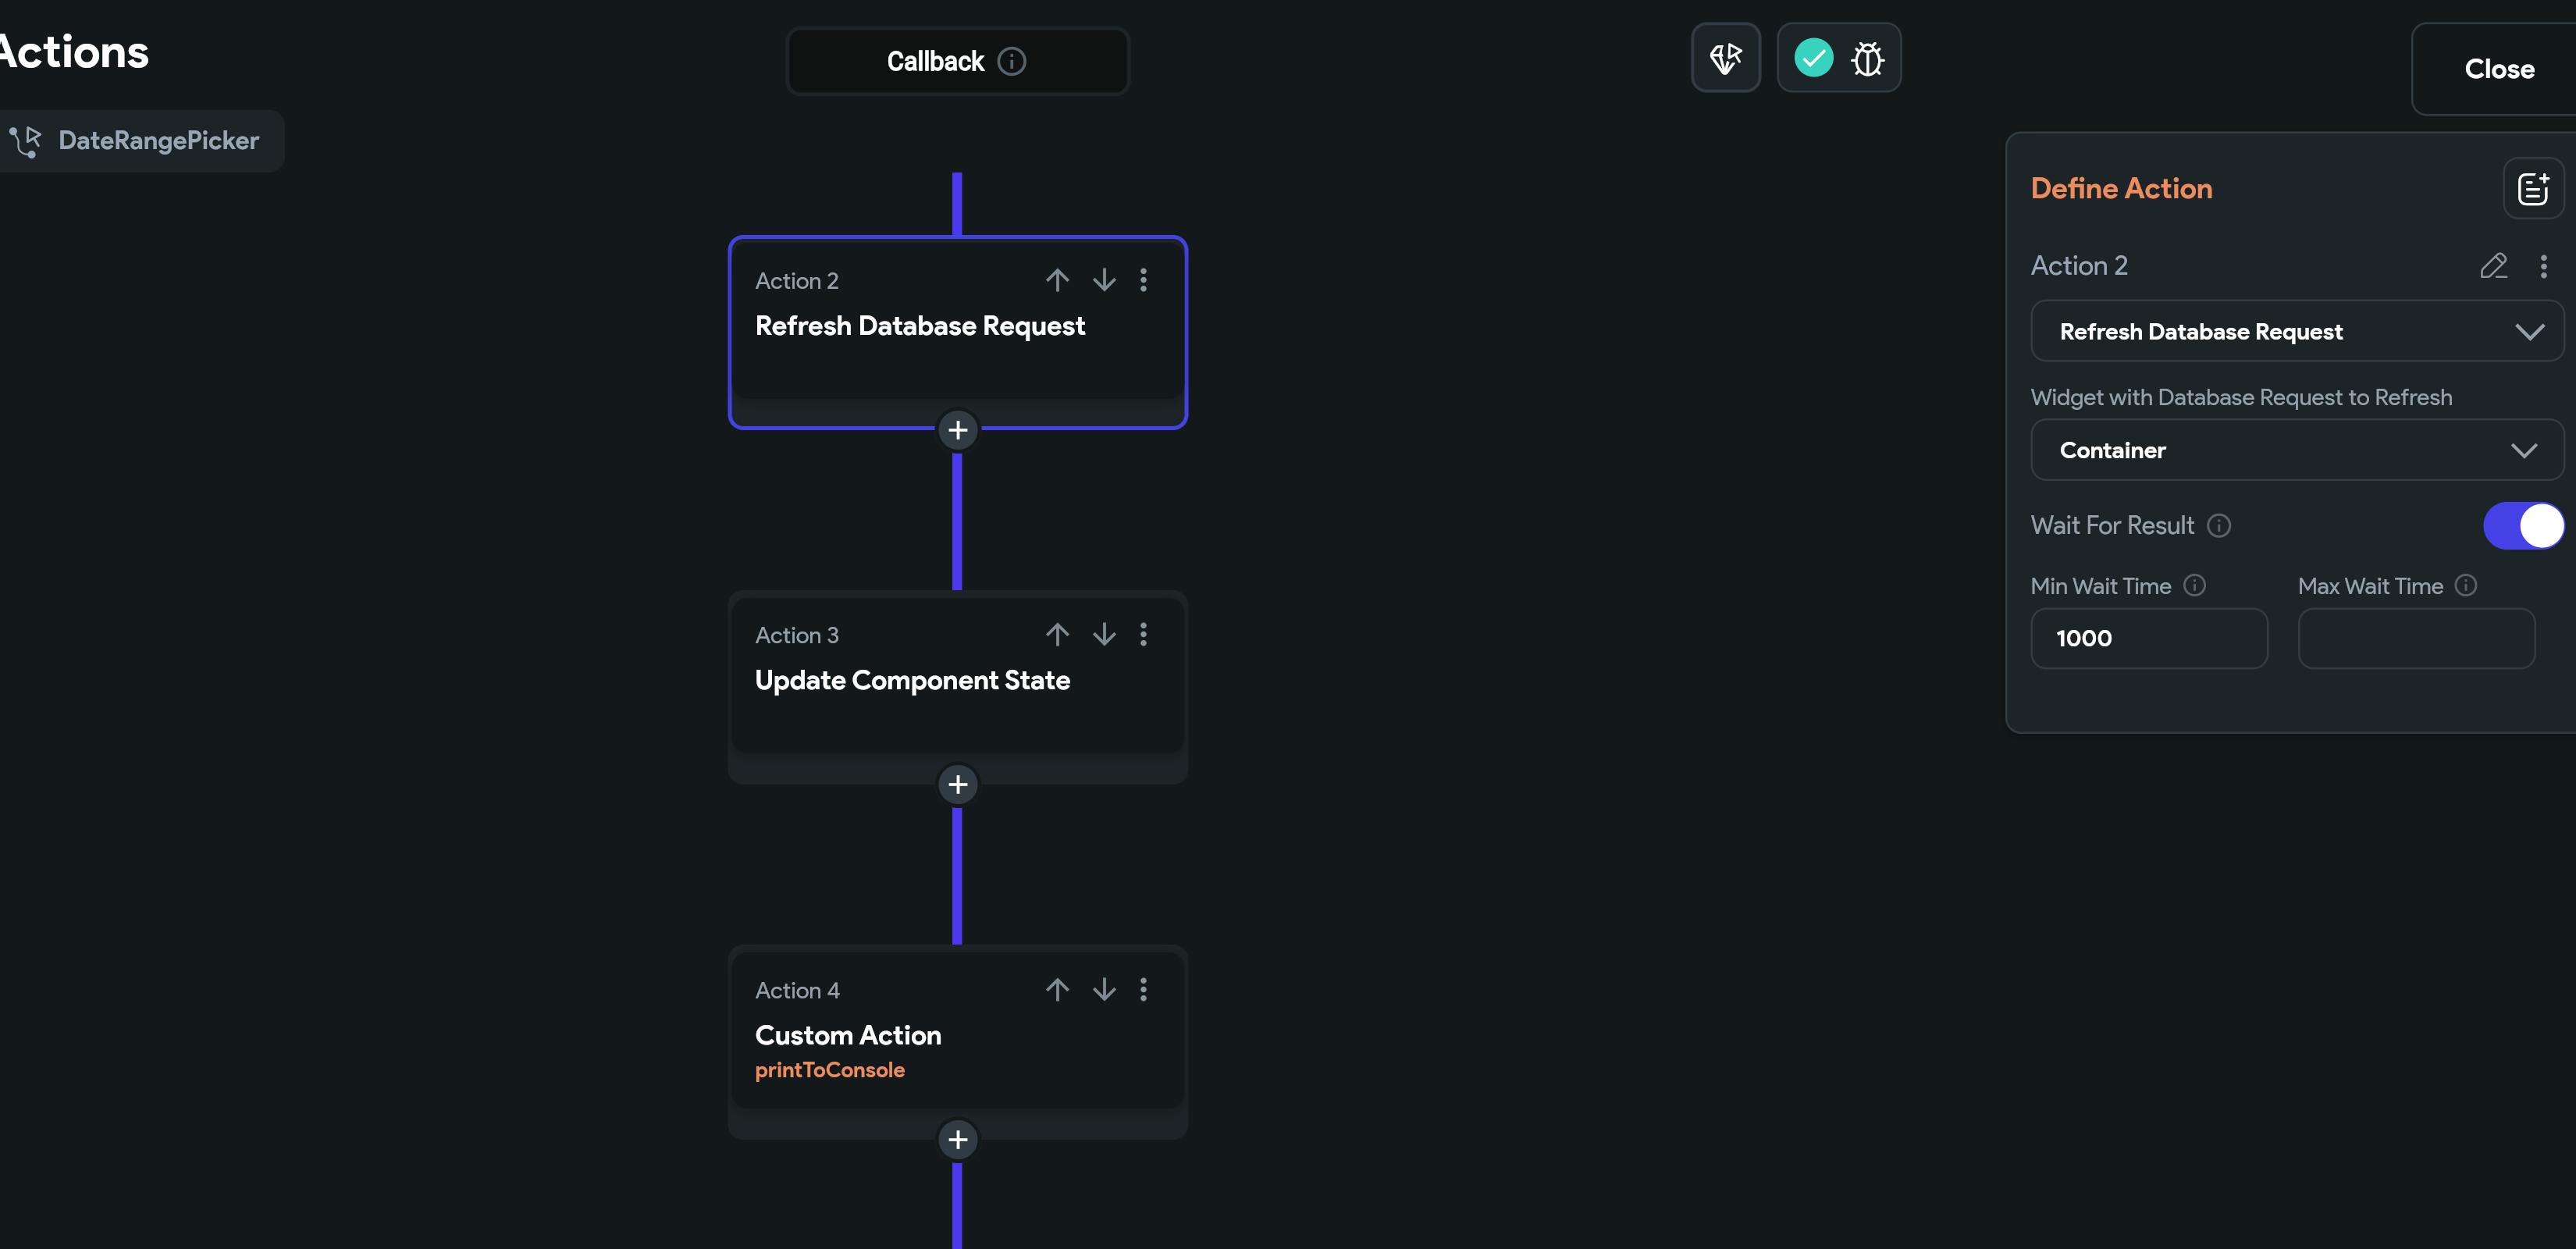Show Max Wait Time info icon
Image resolution: width=2576 pixels, height=1249 pixels.
click(2465, 586)
